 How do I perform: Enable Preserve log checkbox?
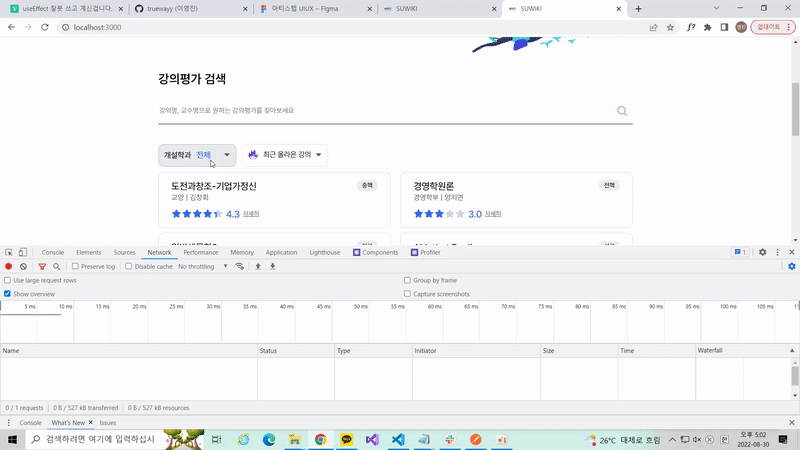tap(75, 266)
